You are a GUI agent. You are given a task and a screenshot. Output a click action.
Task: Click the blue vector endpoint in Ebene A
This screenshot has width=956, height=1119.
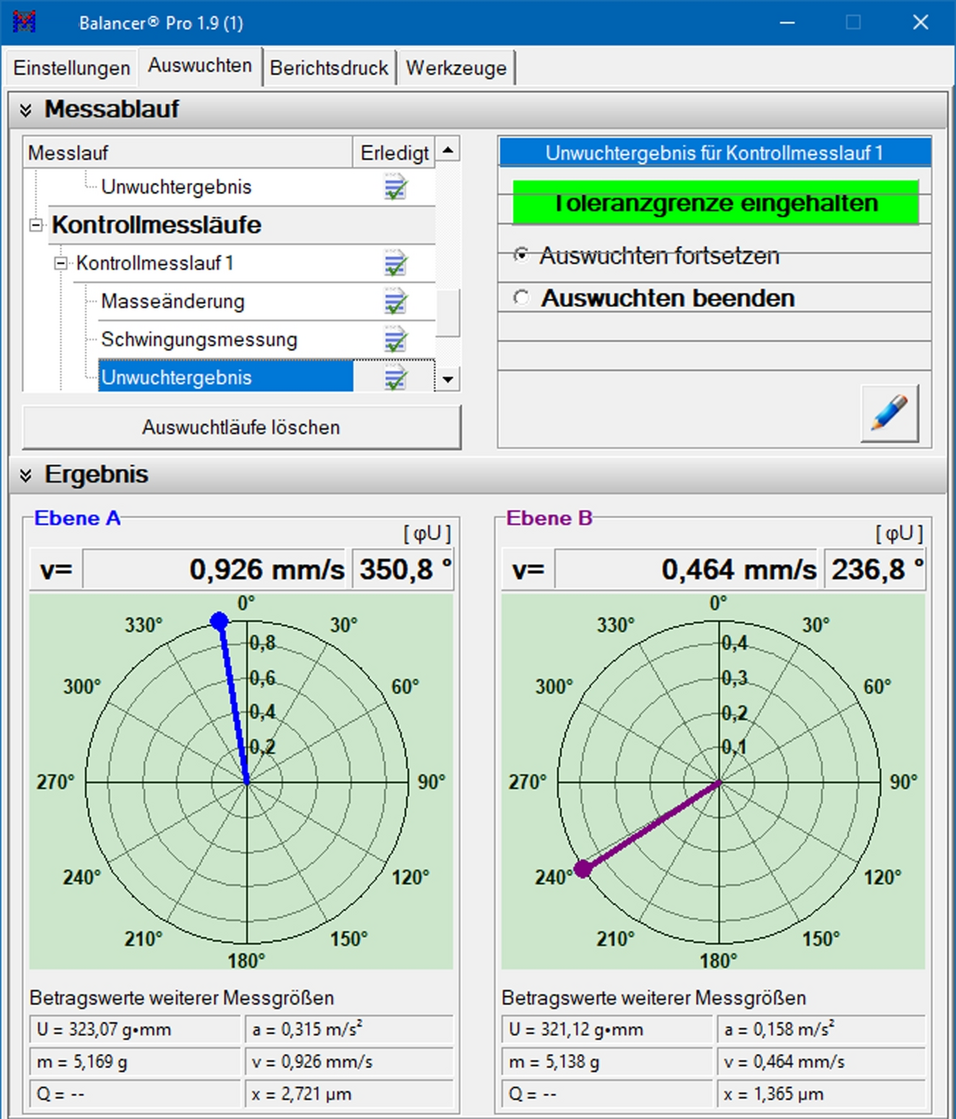[x=219, y=622]
